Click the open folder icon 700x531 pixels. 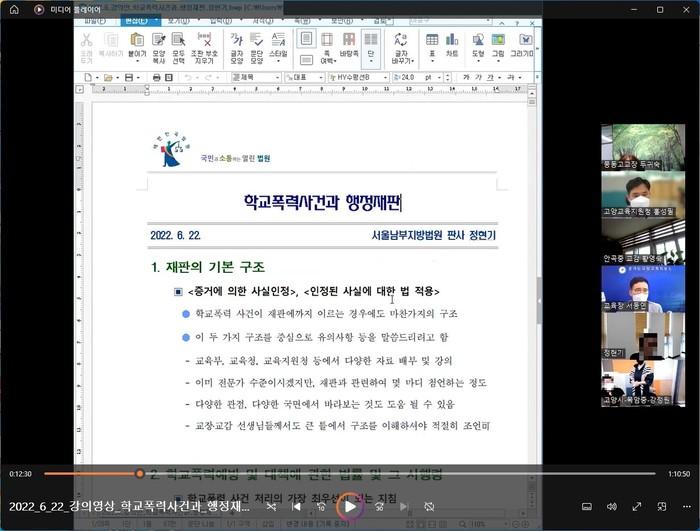[x=108, y=77]
